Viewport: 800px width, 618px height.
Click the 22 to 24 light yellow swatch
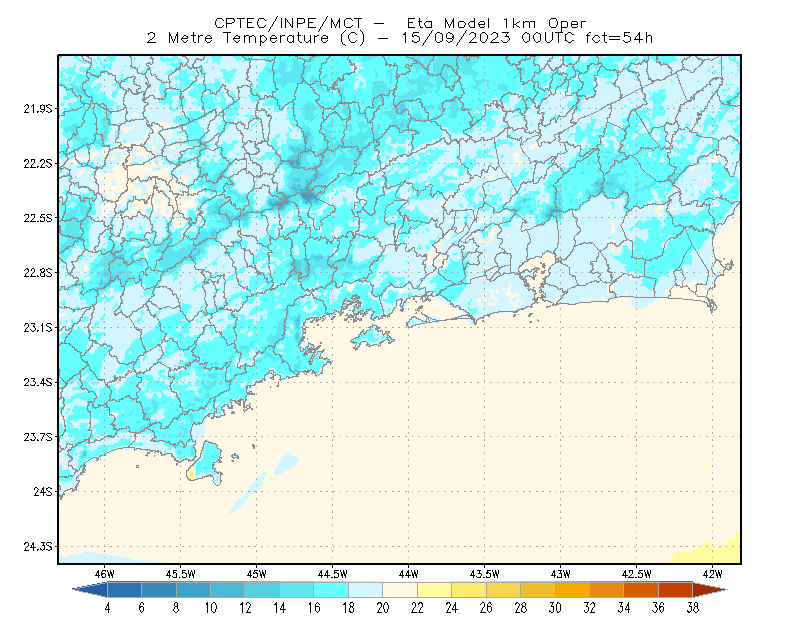click(x=435, y=590)
